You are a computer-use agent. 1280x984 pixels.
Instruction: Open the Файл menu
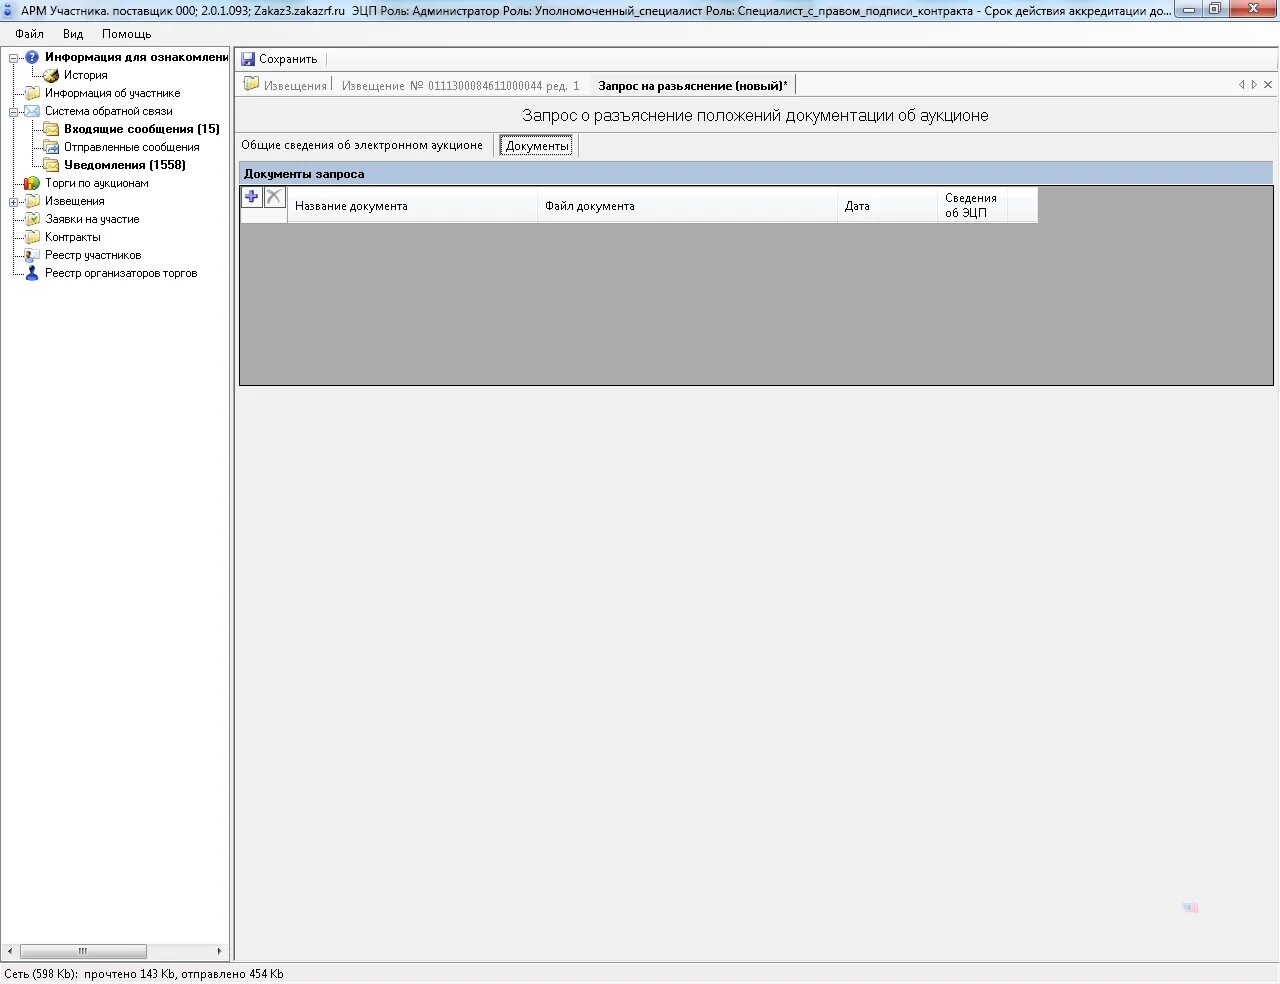[29, 34]
